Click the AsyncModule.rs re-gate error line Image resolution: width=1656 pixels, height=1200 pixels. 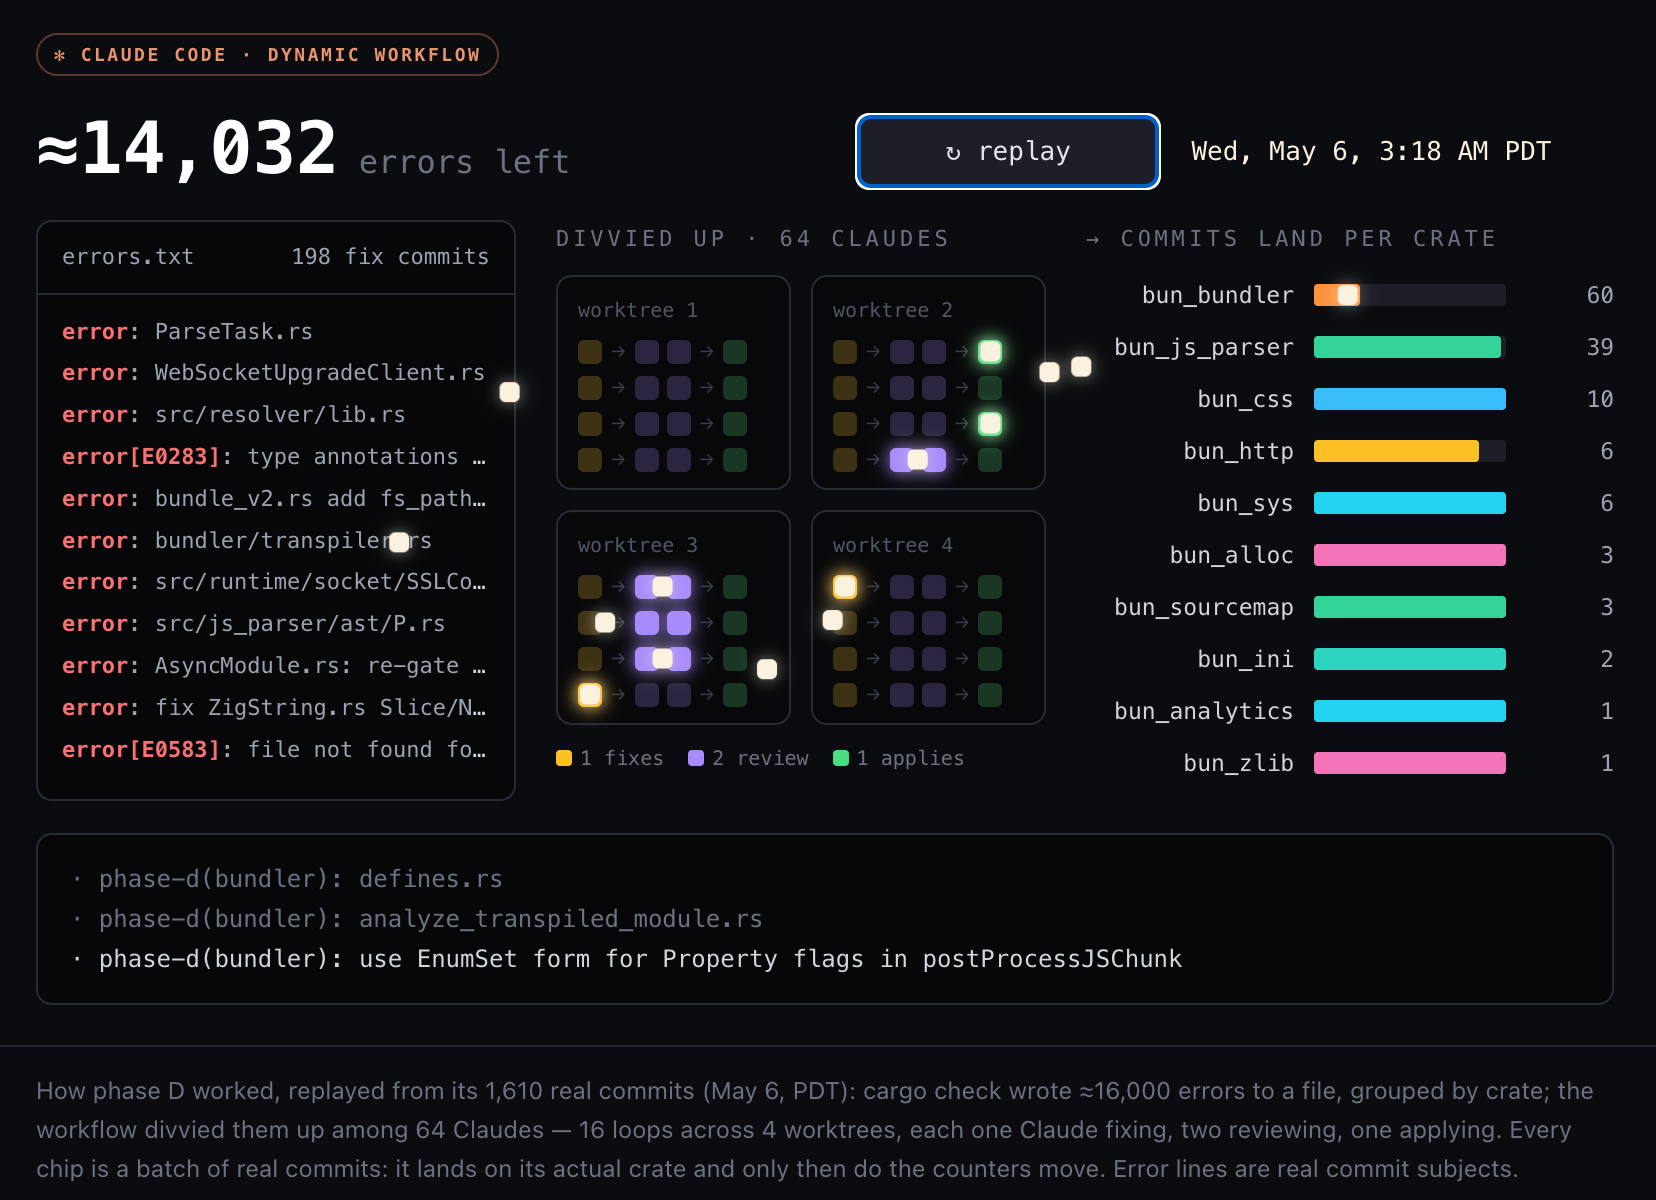coord(273,666)
